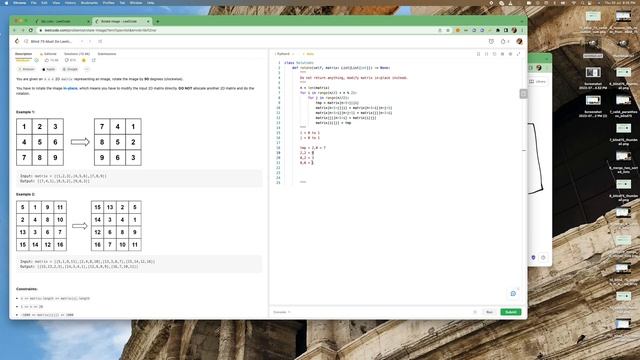
Task: Switch to the Description tab
Action: point(23,54)
